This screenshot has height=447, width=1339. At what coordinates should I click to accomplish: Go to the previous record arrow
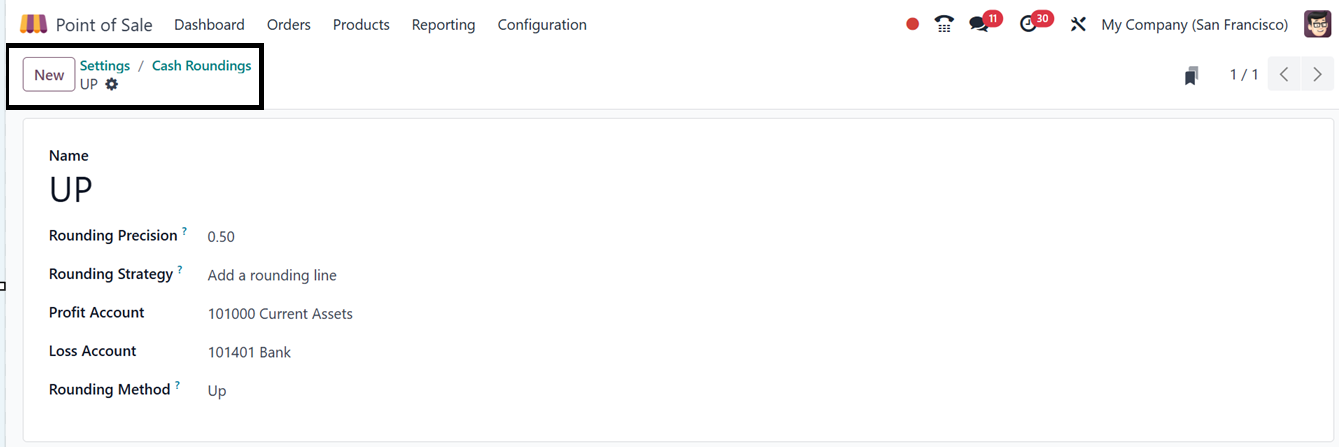coord(1284,74)
